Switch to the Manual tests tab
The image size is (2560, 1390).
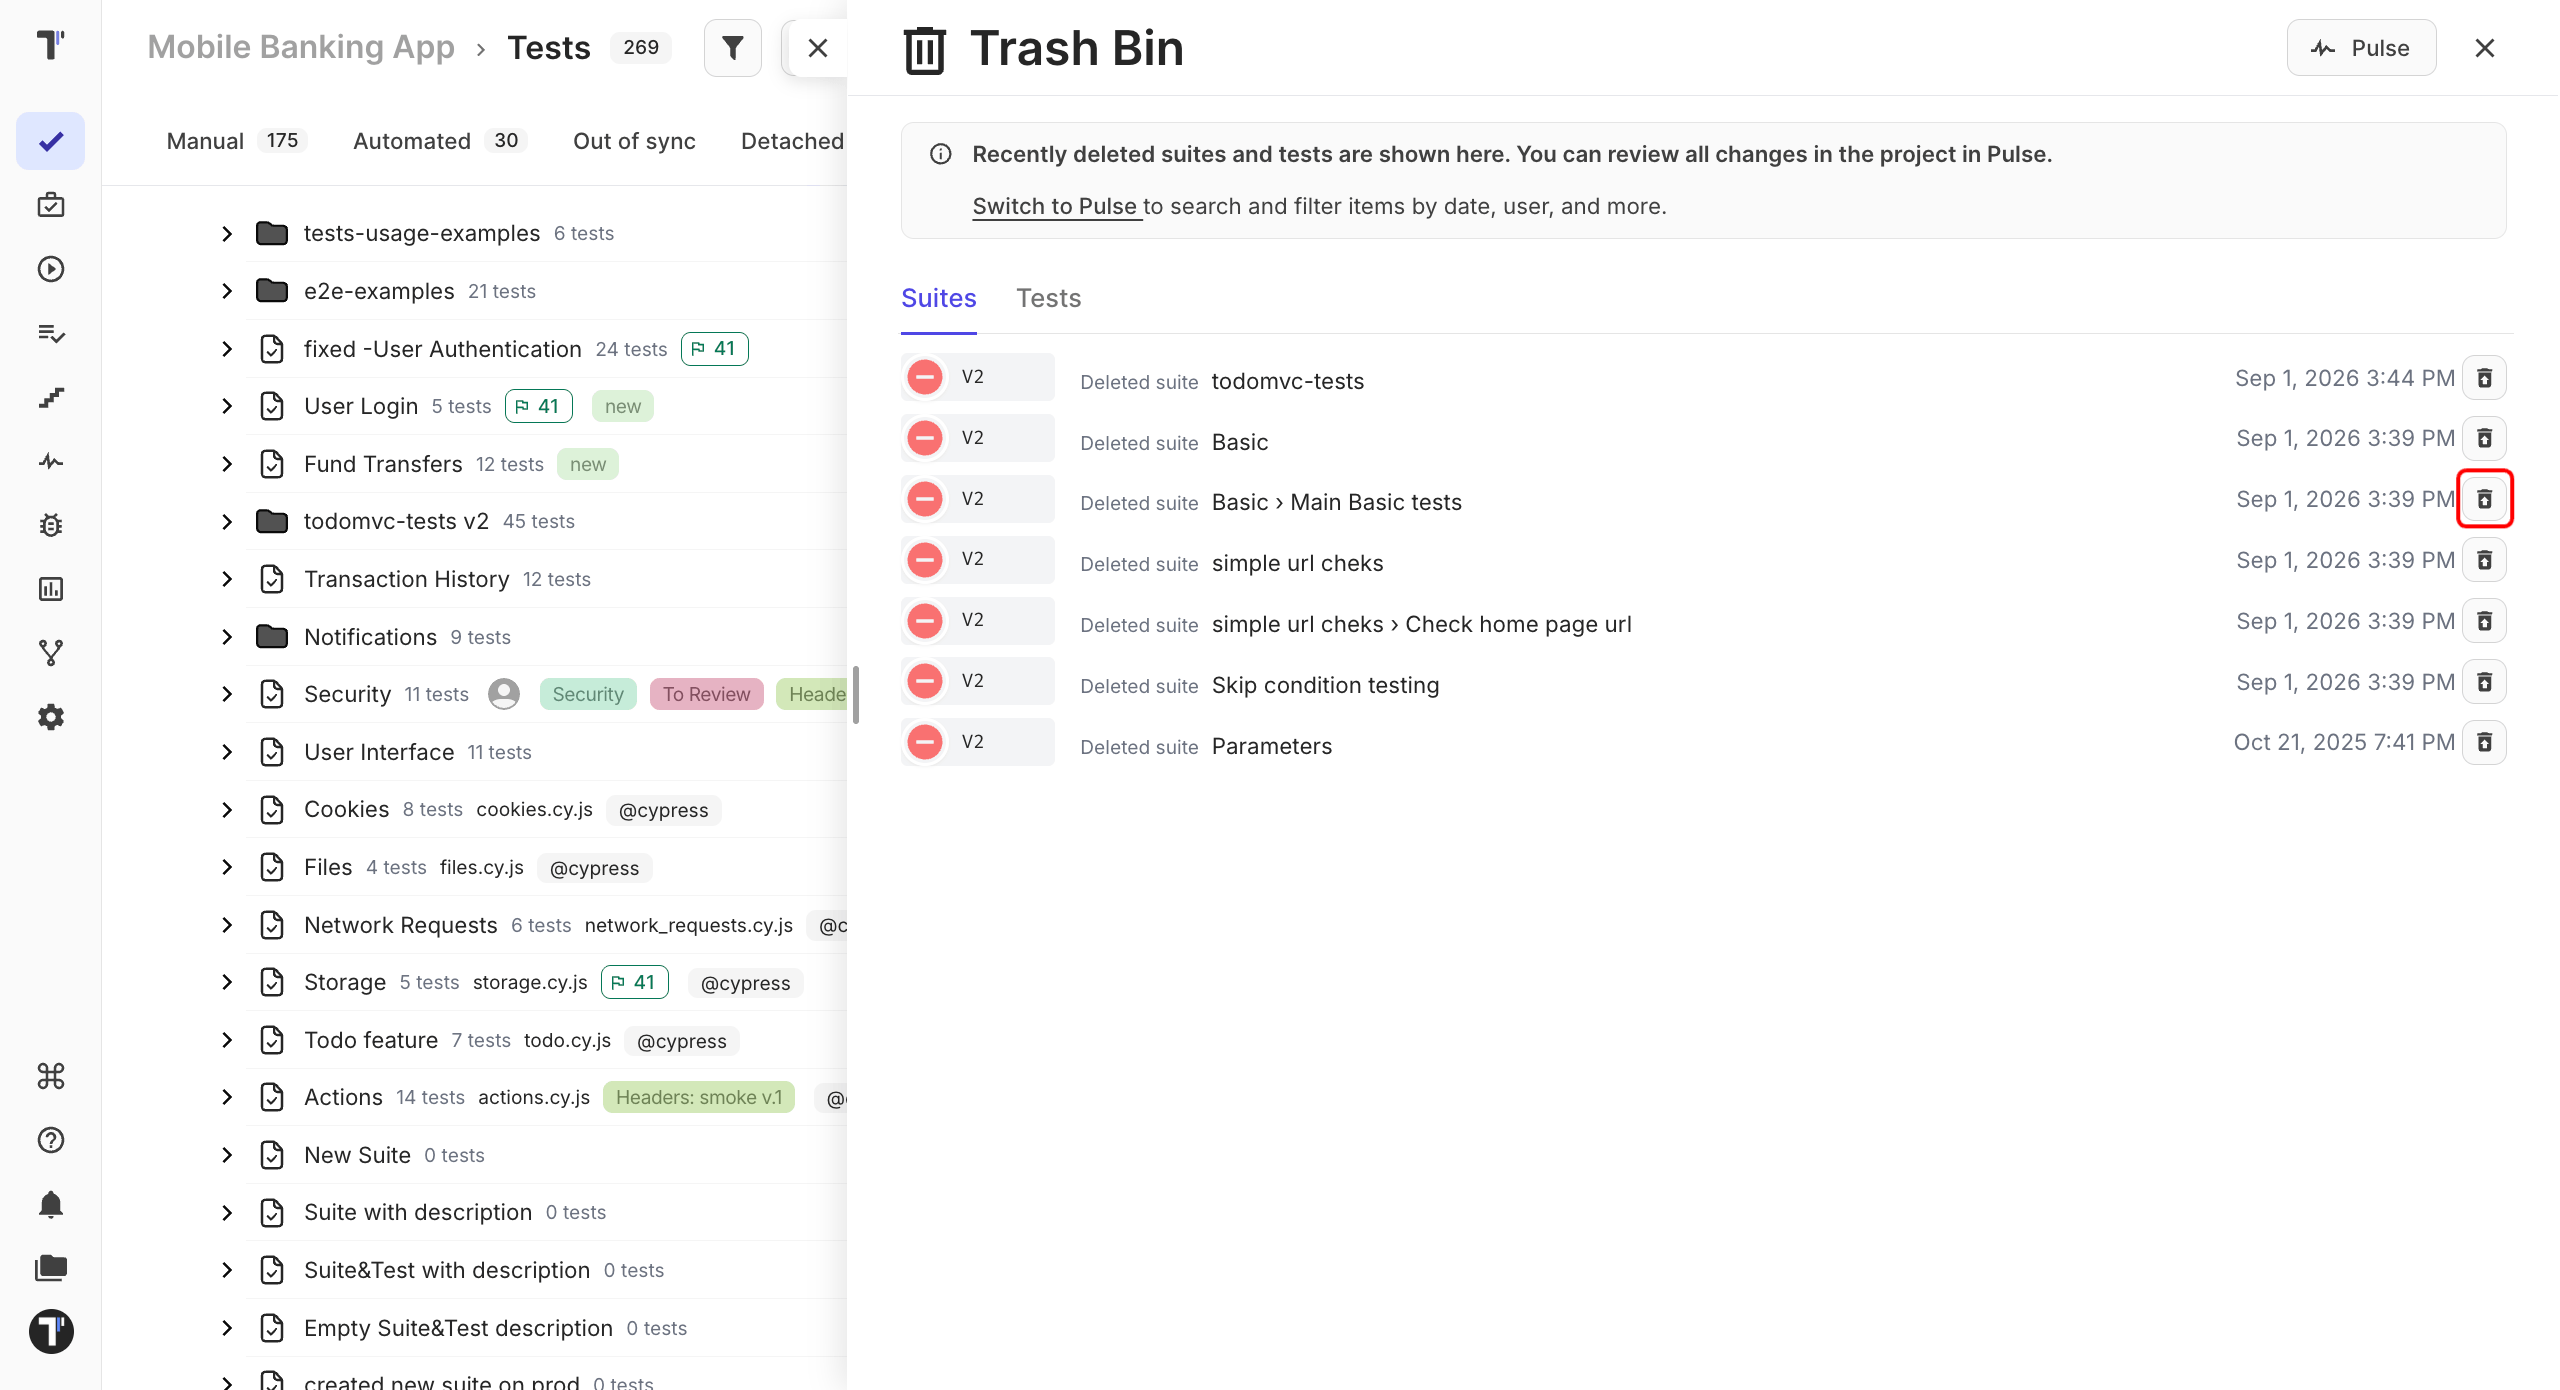(236, 141)
